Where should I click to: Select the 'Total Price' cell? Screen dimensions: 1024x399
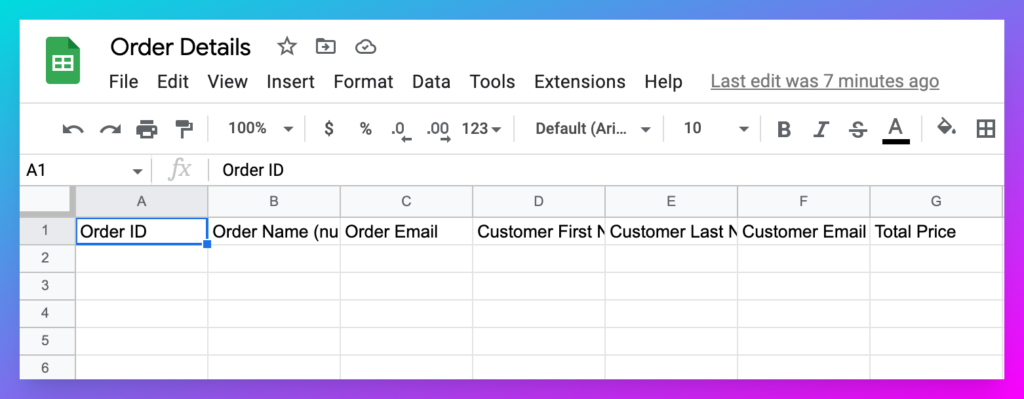click(936, 231)
